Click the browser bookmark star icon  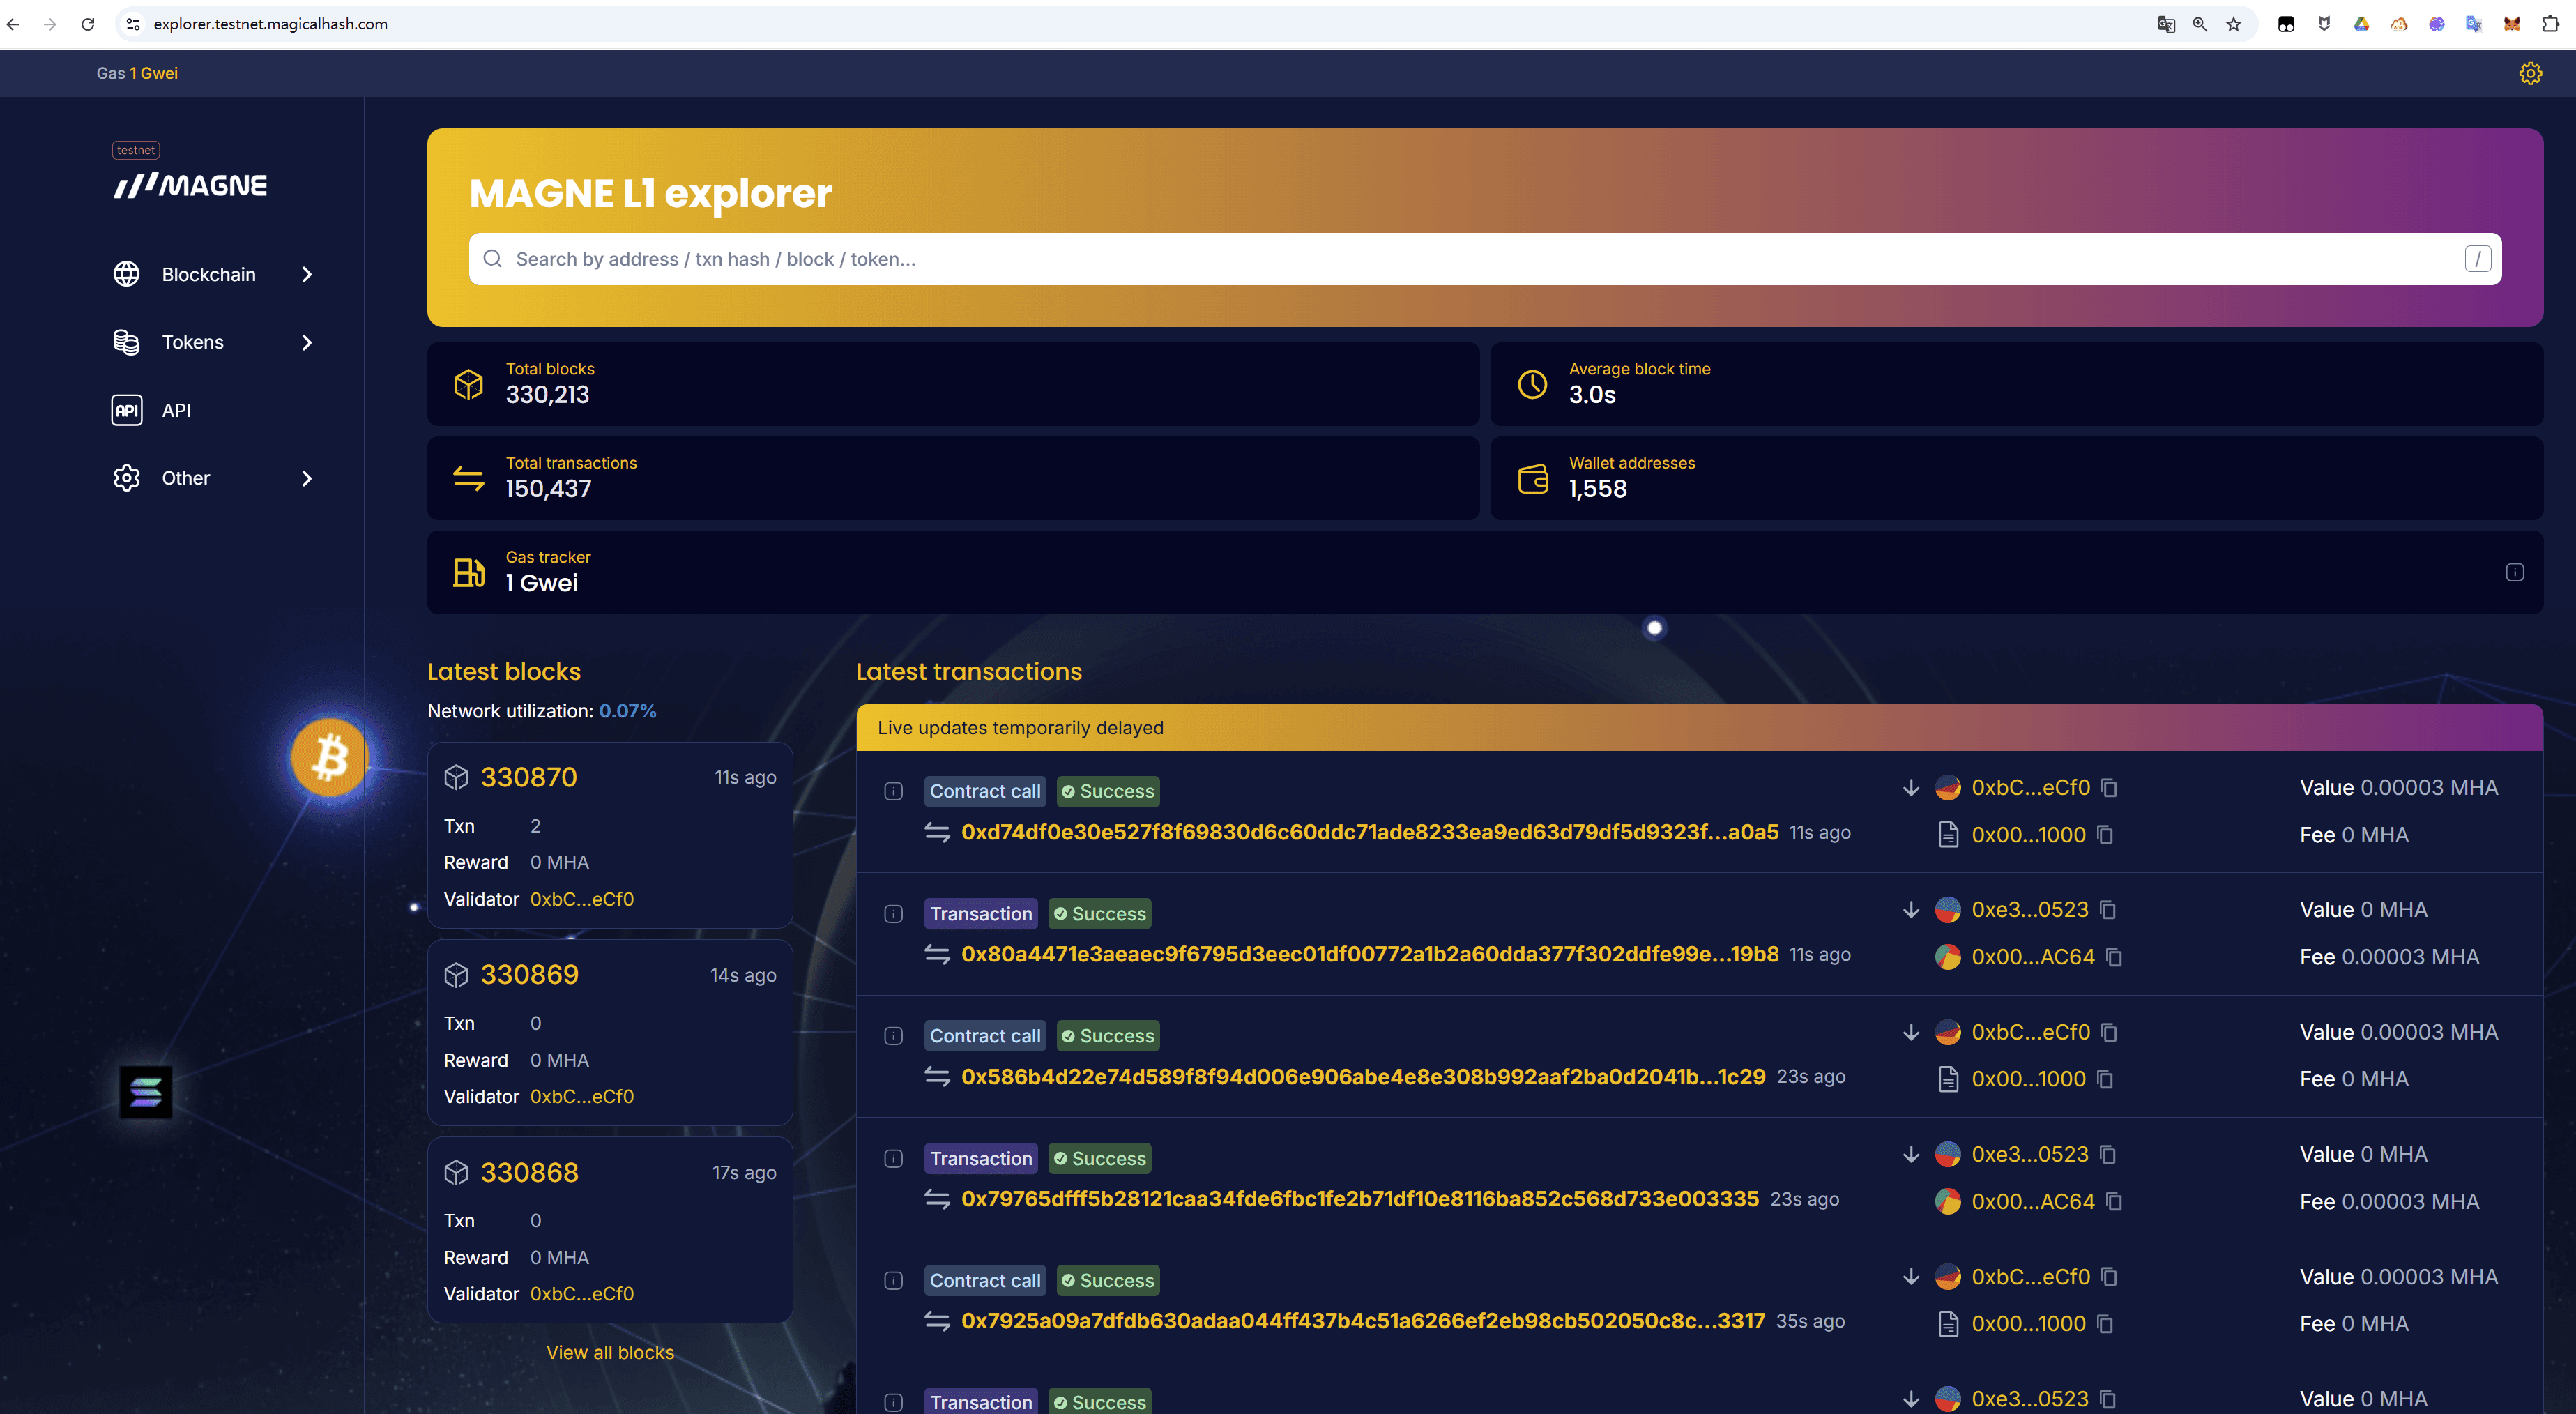click(2233, 24)
